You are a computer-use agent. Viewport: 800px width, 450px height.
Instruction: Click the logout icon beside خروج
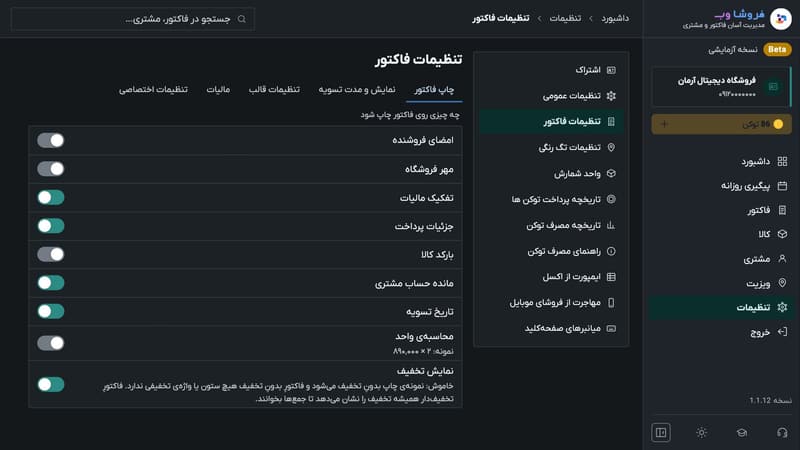click(782, 332)
